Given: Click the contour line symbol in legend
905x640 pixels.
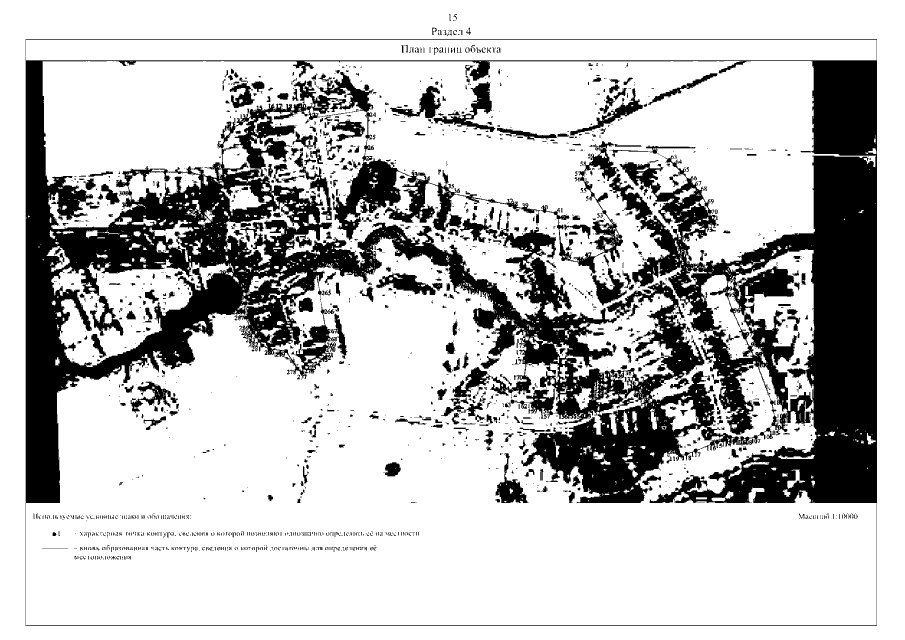Looking at the screenshot, I should tap(51, 550).
